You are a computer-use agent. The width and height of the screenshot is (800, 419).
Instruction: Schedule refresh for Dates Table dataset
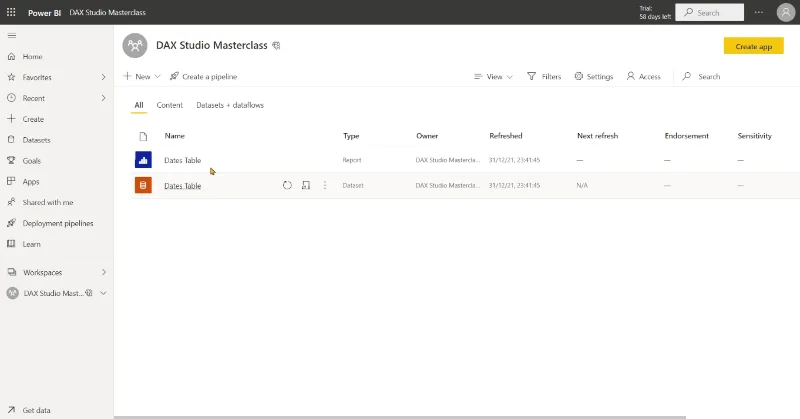[x=306, y=185]
